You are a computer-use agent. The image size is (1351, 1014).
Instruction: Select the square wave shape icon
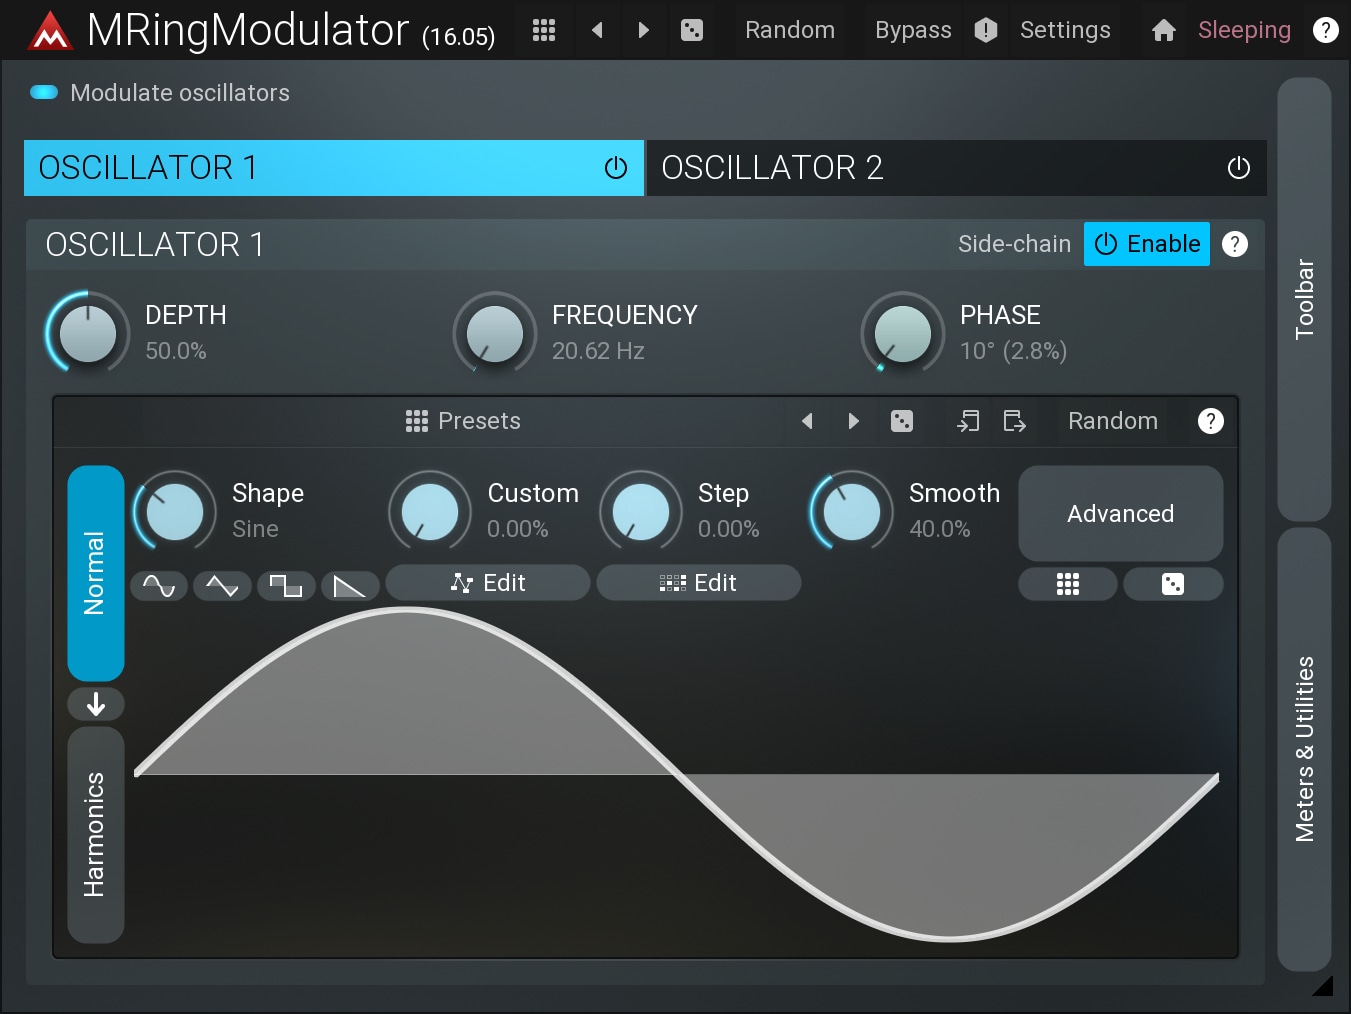pos(286,586)
